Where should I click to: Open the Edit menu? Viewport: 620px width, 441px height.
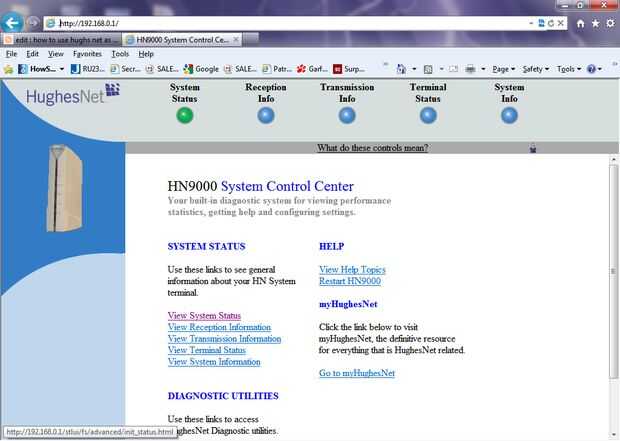pos(32,54)
